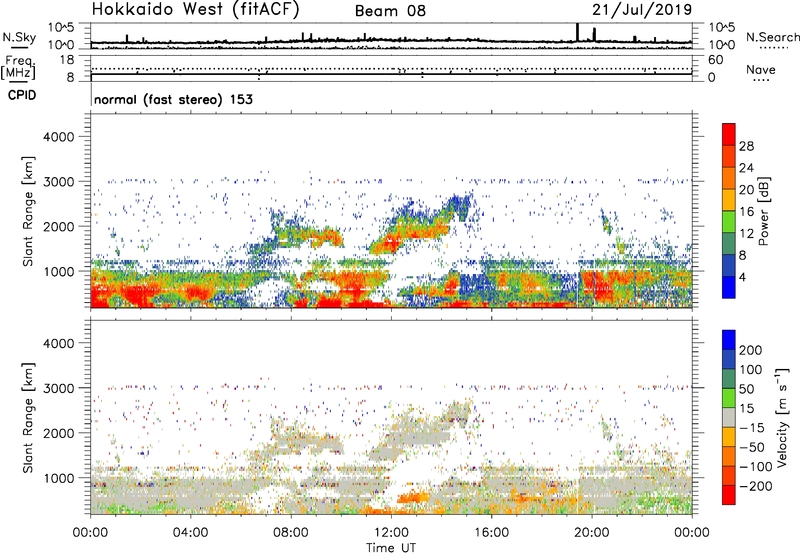
Task: Click the '16:00' time tick label
Action: [x=491, y=533]
